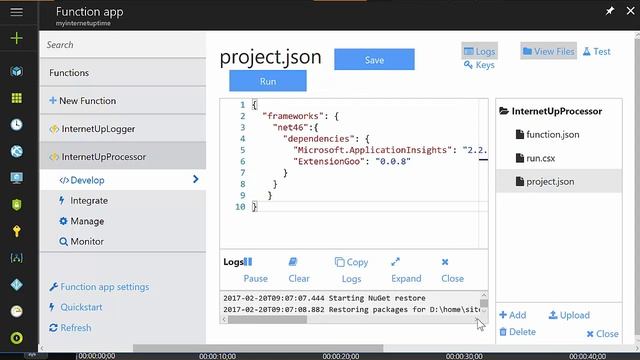This screenshot has width=640, height=360.
Task: Open the blue diamond icon in sidebar
Action: coord(17,284)
